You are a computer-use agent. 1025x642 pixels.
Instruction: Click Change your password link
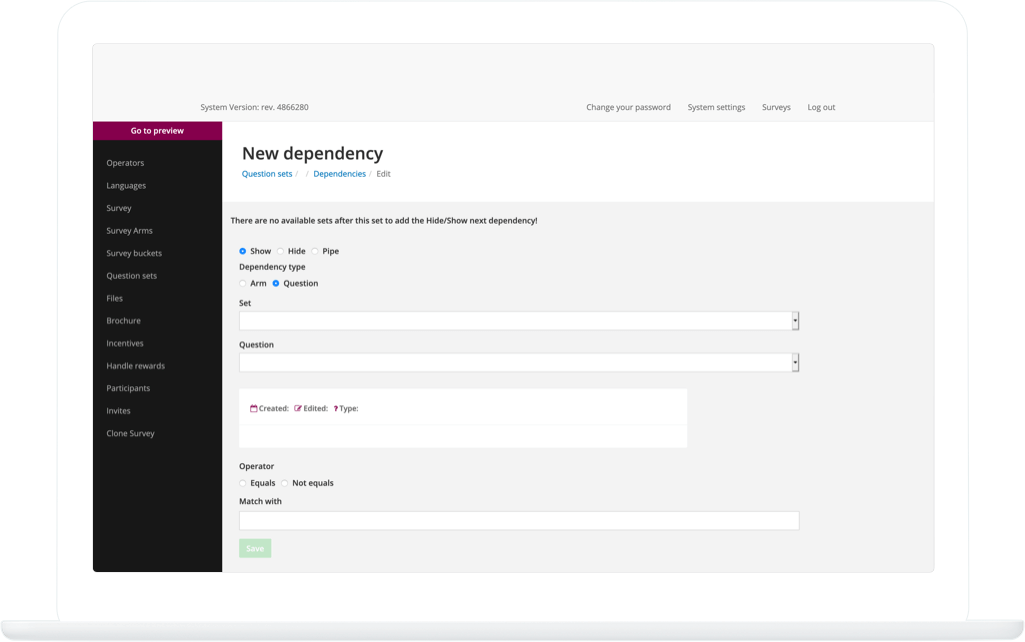coord(628,107)
